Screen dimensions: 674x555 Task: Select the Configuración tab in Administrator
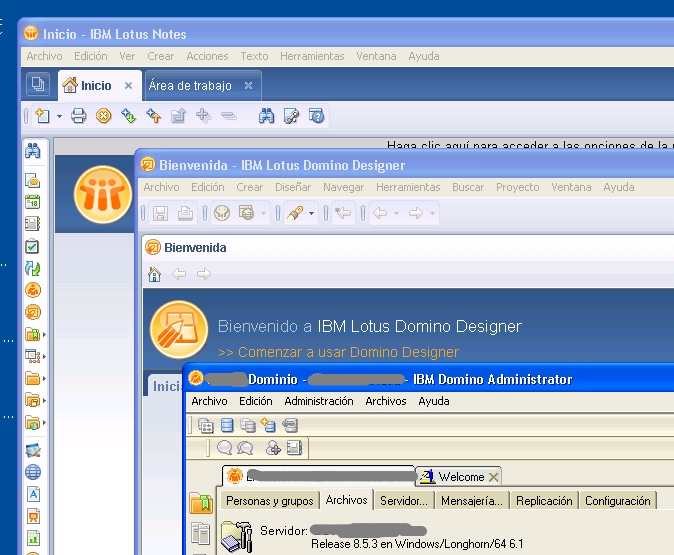(x=617, y=501)
